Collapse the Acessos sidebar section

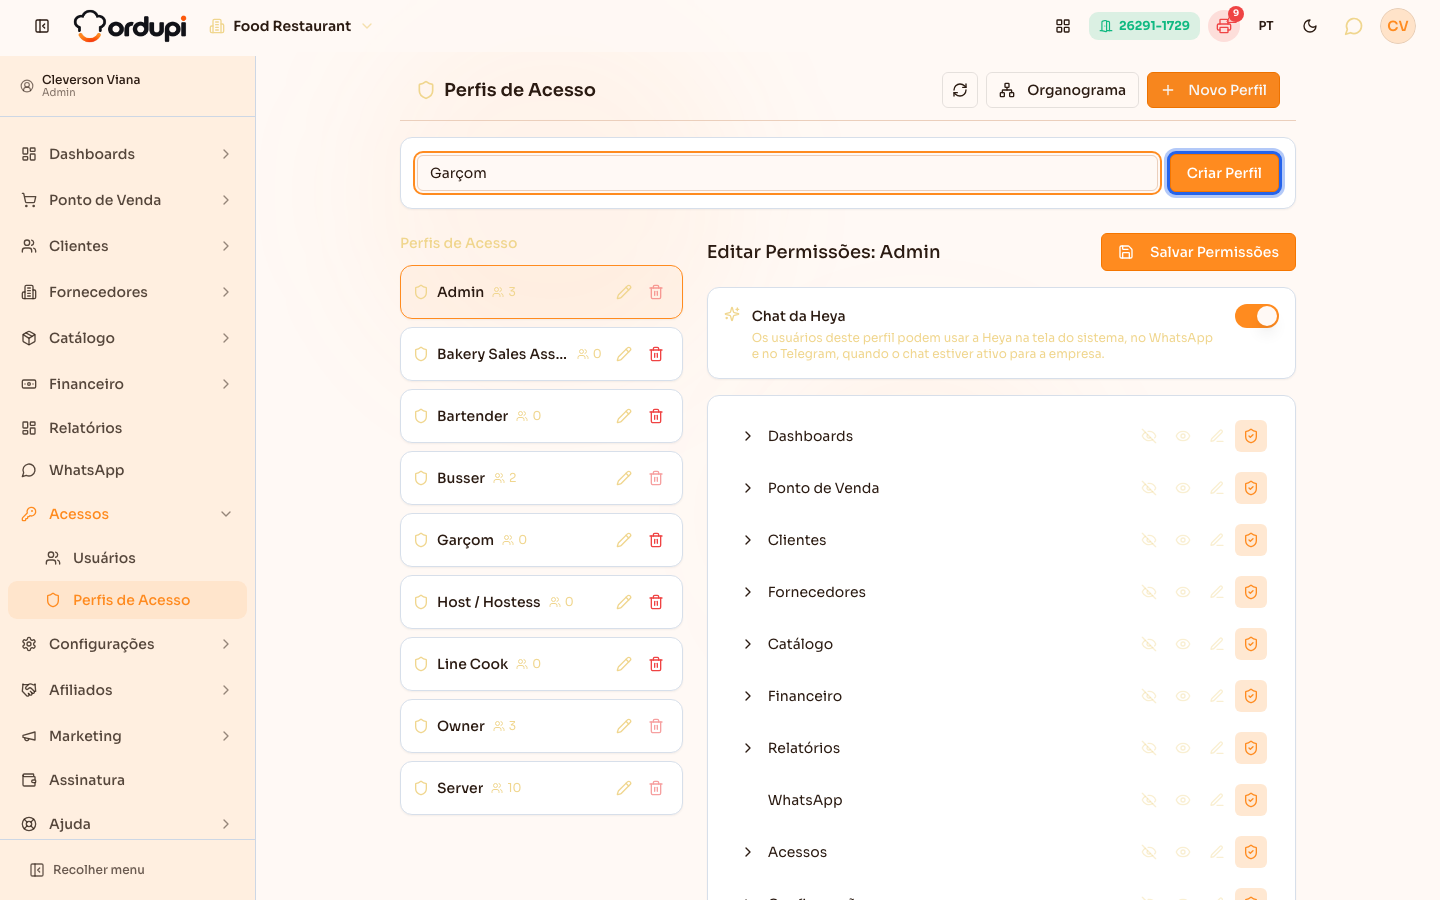point(127,514)
